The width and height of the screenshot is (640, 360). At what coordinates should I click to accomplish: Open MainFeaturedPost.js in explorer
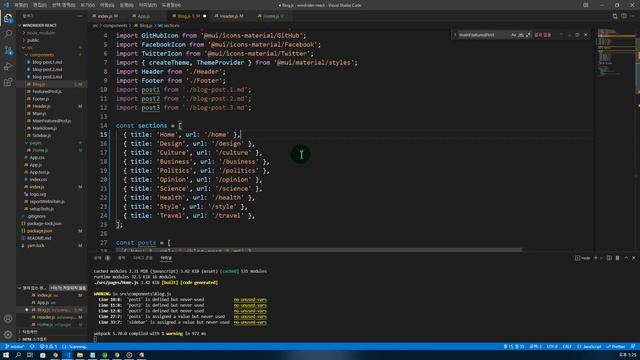pos(51,121)
